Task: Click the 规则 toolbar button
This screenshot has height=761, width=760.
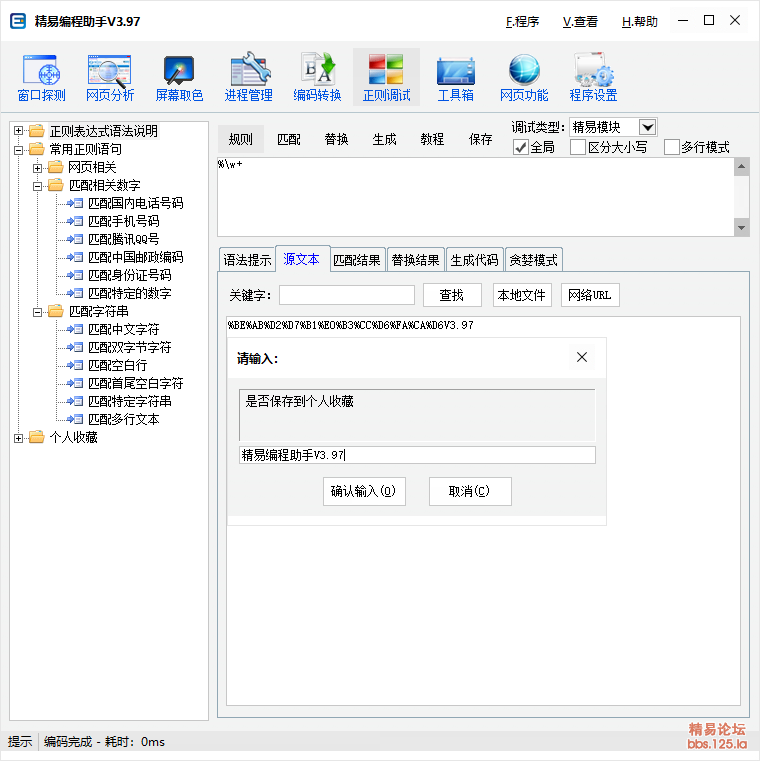Action: (241, 139)
